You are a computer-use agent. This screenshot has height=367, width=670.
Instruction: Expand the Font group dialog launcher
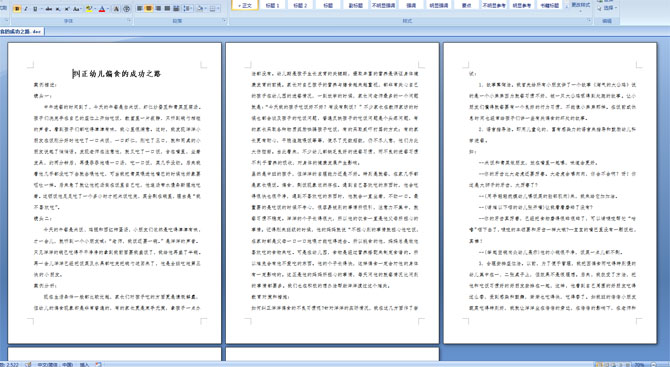coord(129,20)
